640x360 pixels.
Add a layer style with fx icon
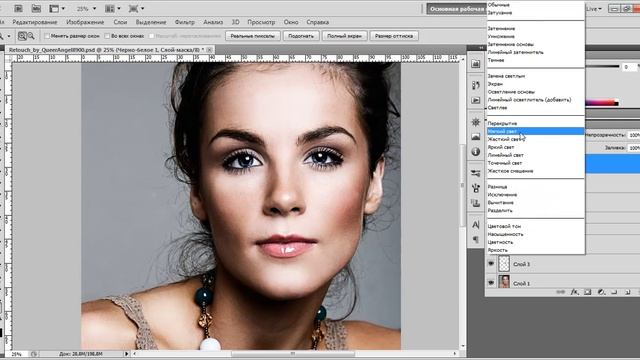(575, 292)
